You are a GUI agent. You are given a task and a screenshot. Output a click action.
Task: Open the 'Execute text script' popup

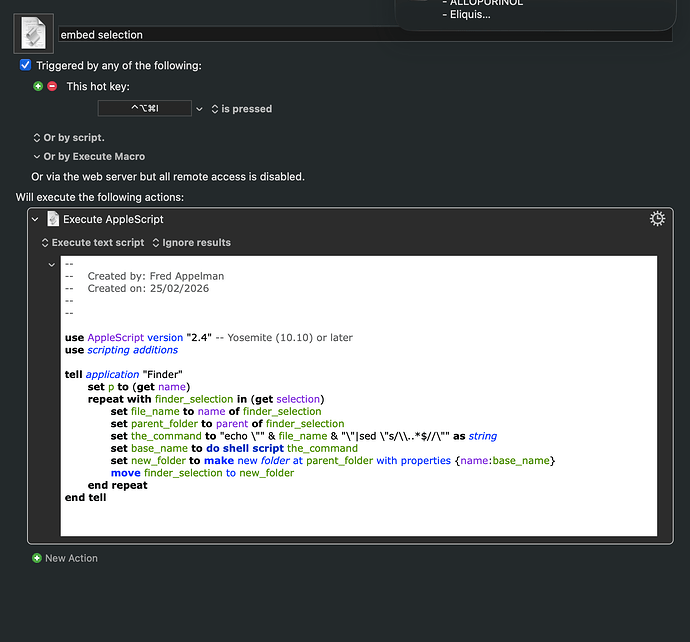coord(92,242)
